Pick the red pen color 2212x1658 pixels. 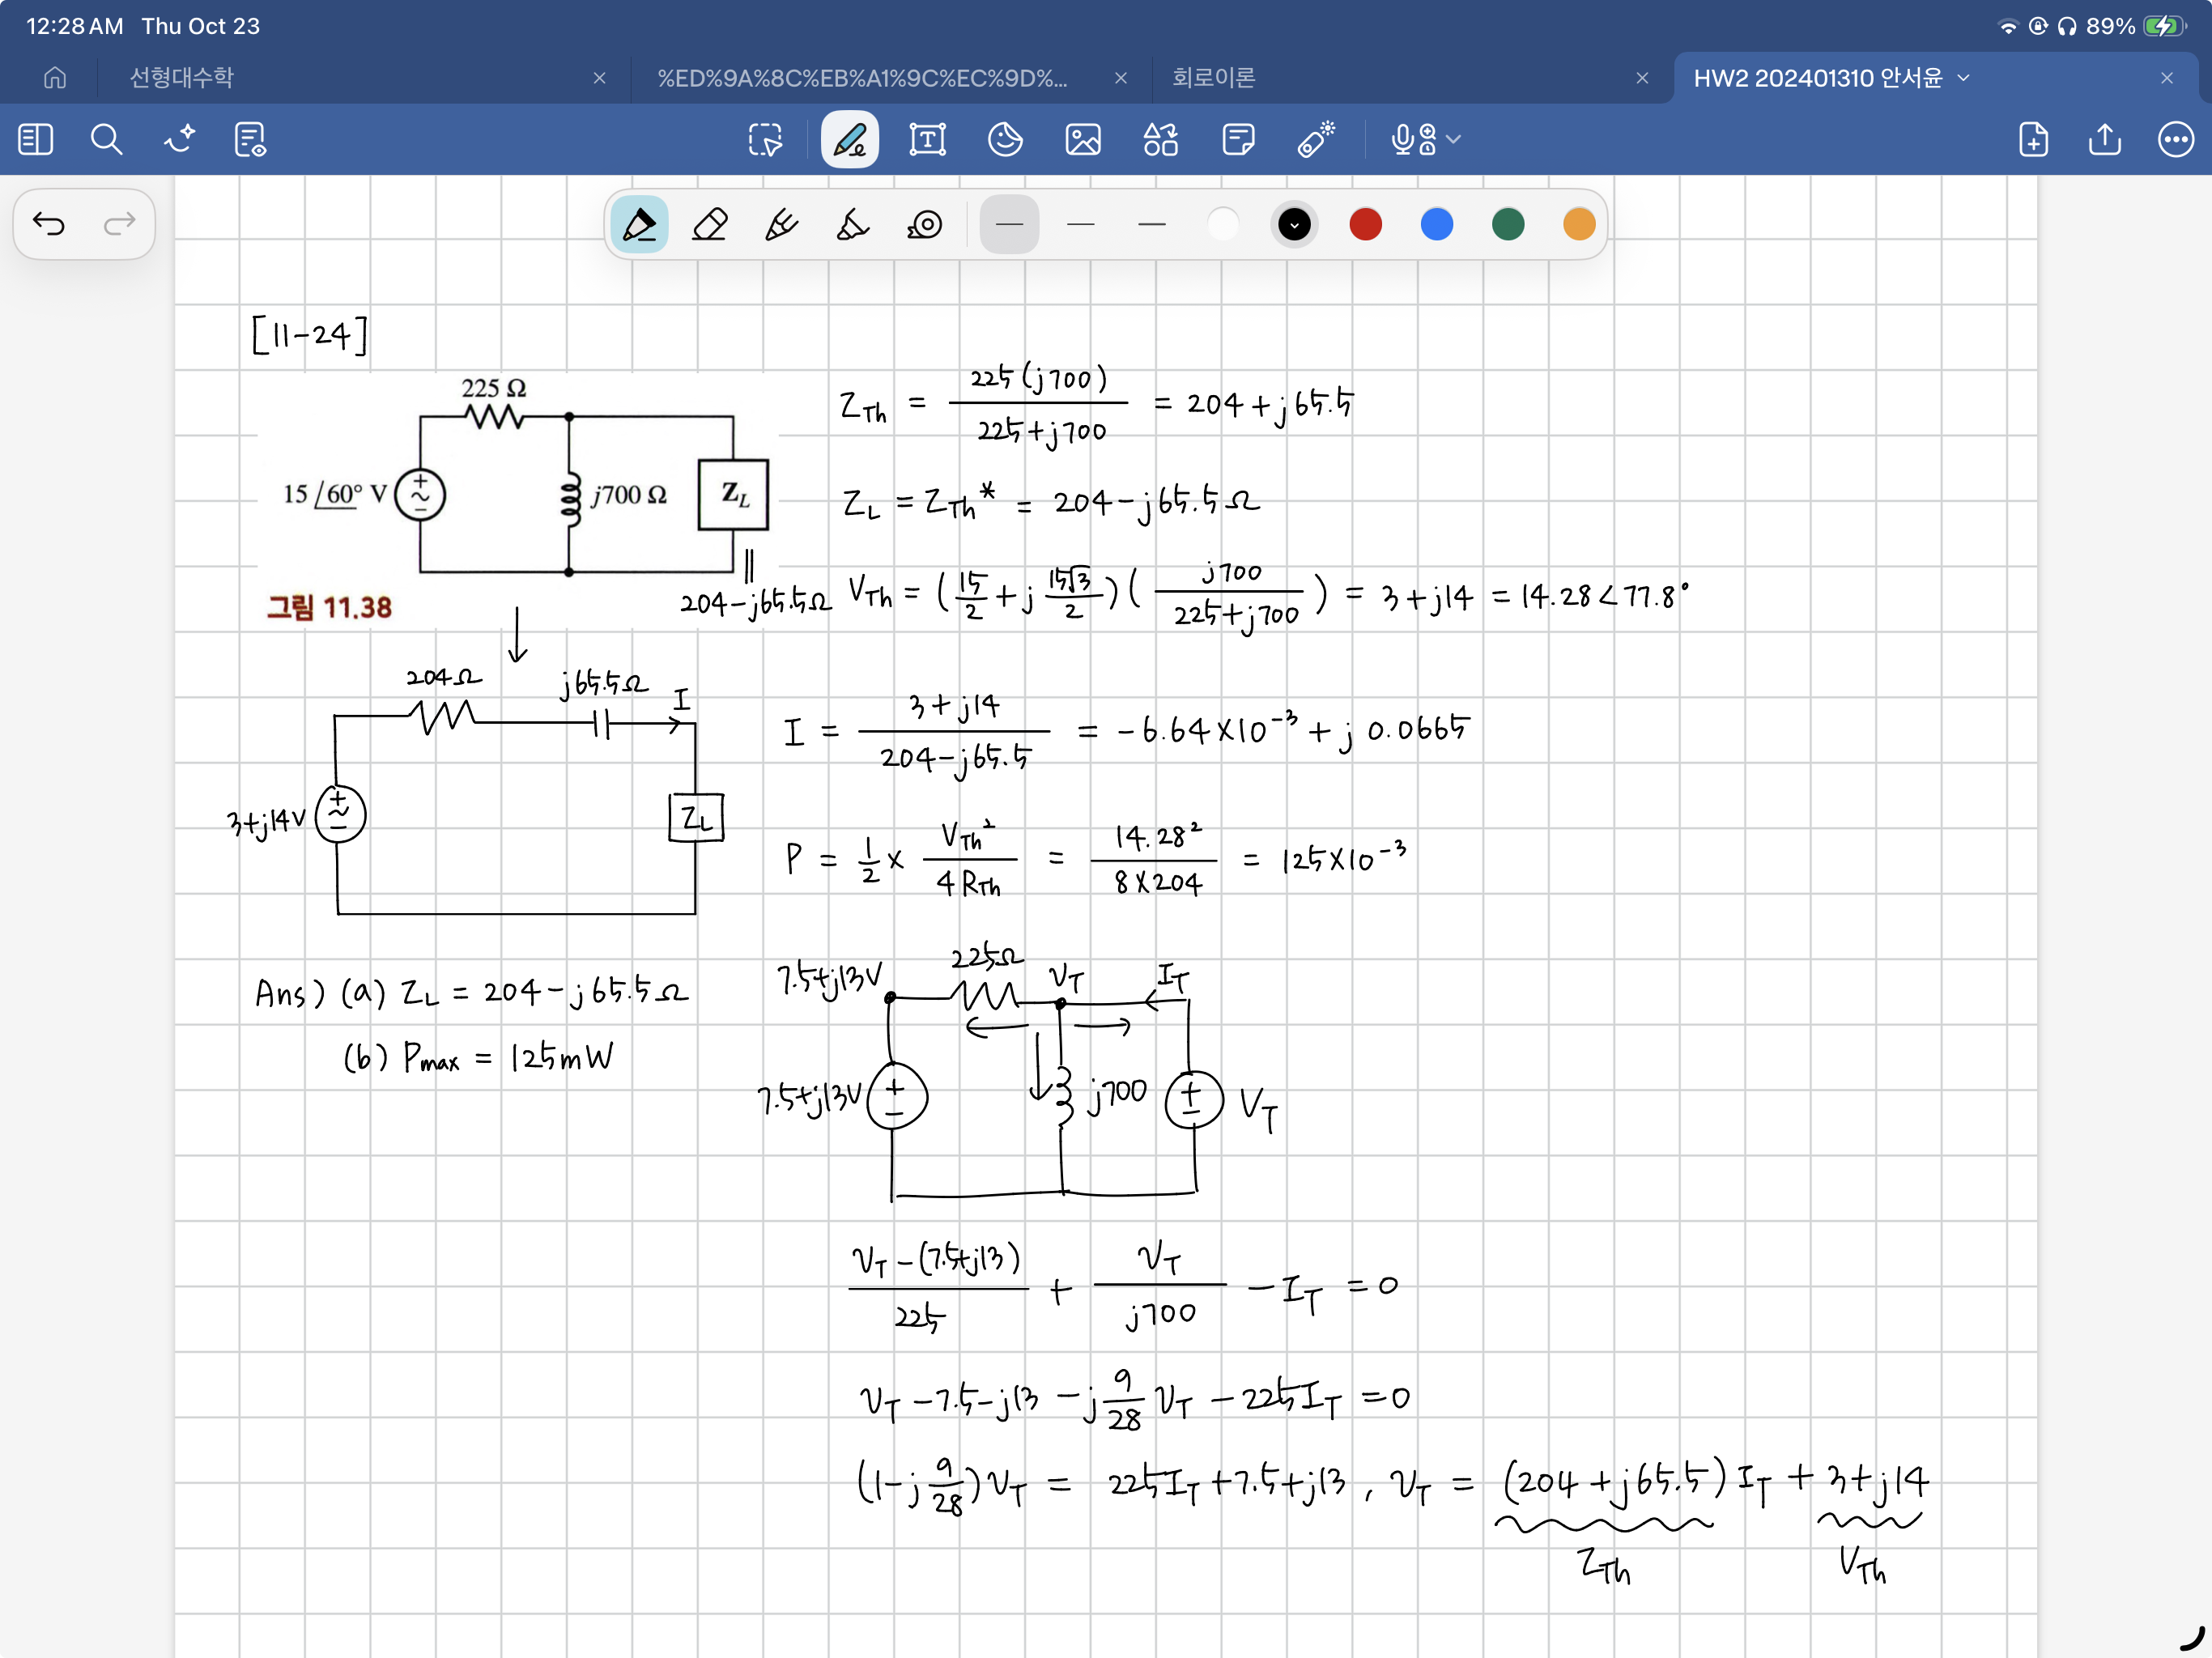tap(1365, 224)
